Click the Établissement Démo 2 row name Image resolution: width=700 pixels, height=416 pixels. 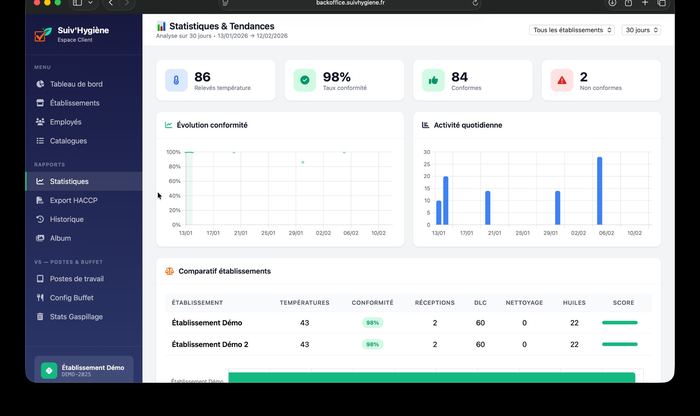tap(210, 344)
